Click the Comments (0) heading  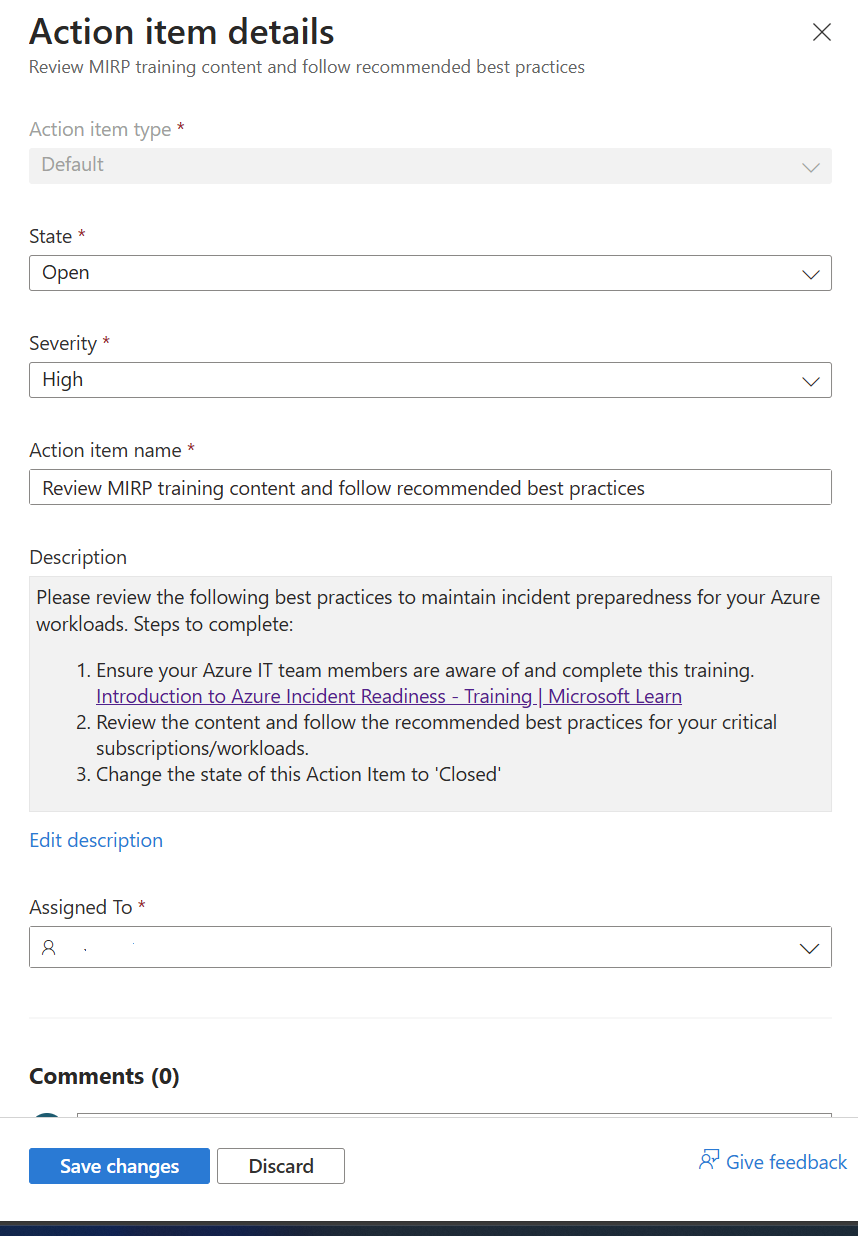[104, 1076]
